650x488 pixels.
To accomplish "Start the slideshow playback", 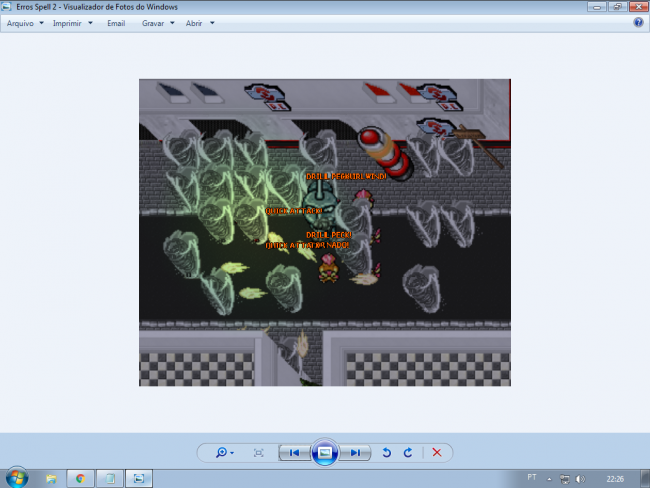I will 325,452.
